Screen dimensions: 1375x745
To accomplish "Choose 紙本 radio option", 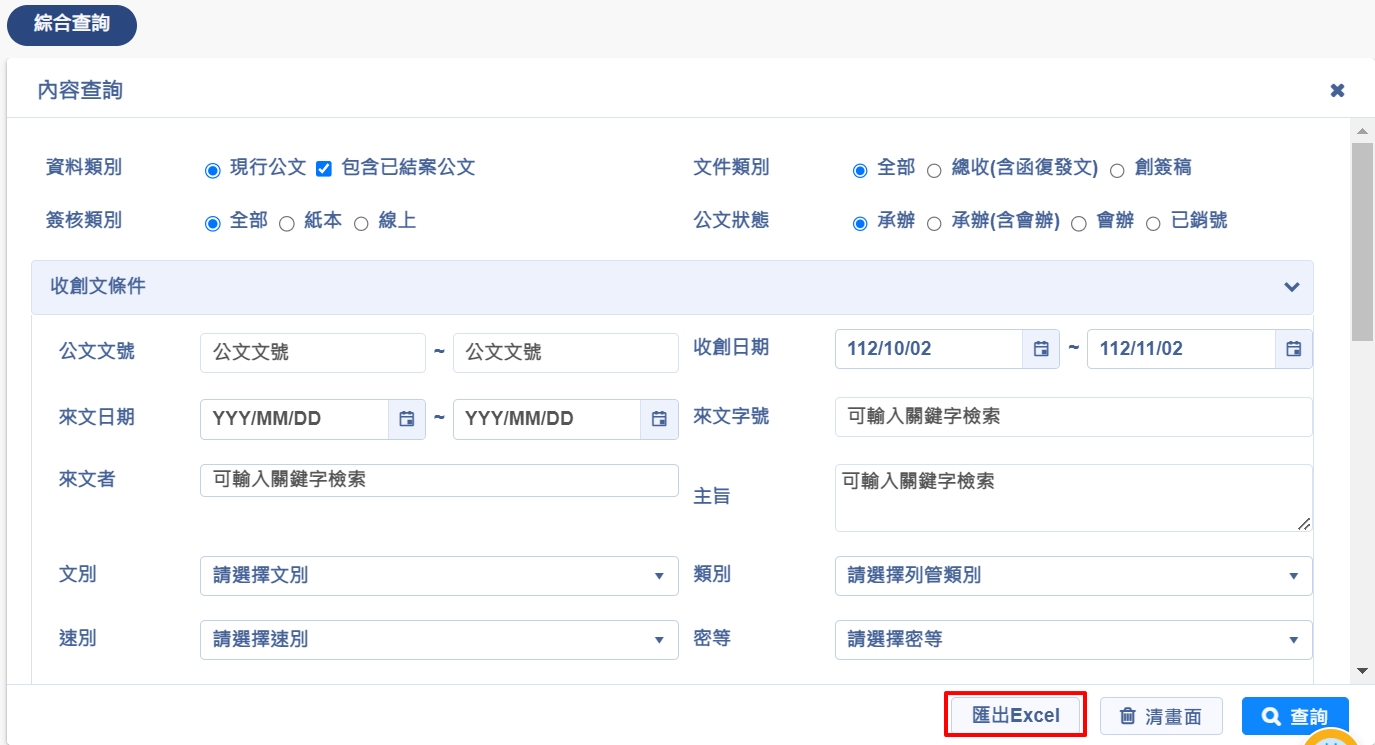I will click(x=286, y=224).
